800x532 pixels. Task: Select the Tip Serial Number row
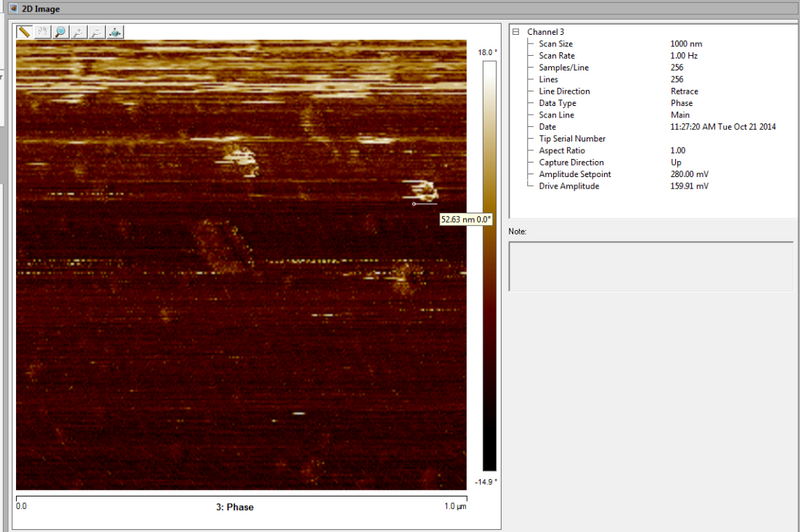point(572,138)
